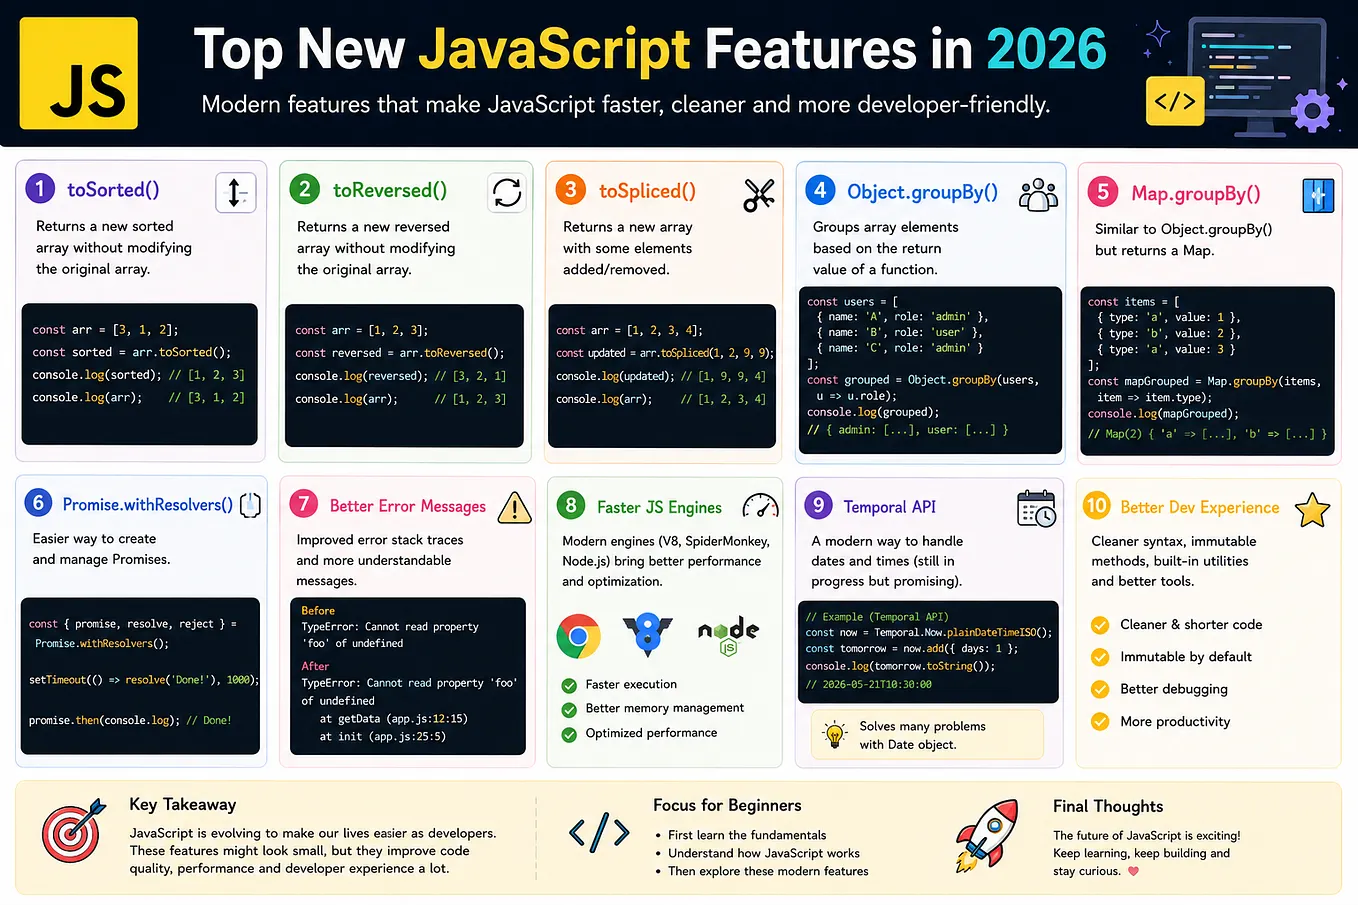Click the Map.groupBy() heading
Screen dimensions: 1358x905
[x=1195, y=194]
